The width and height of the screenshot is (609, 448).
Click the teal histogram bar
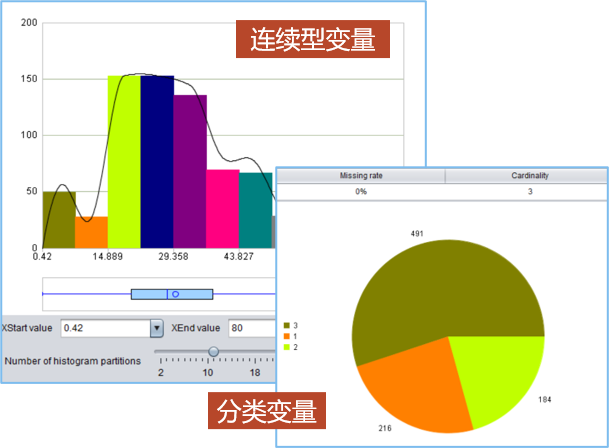click(x=256, y=210)
